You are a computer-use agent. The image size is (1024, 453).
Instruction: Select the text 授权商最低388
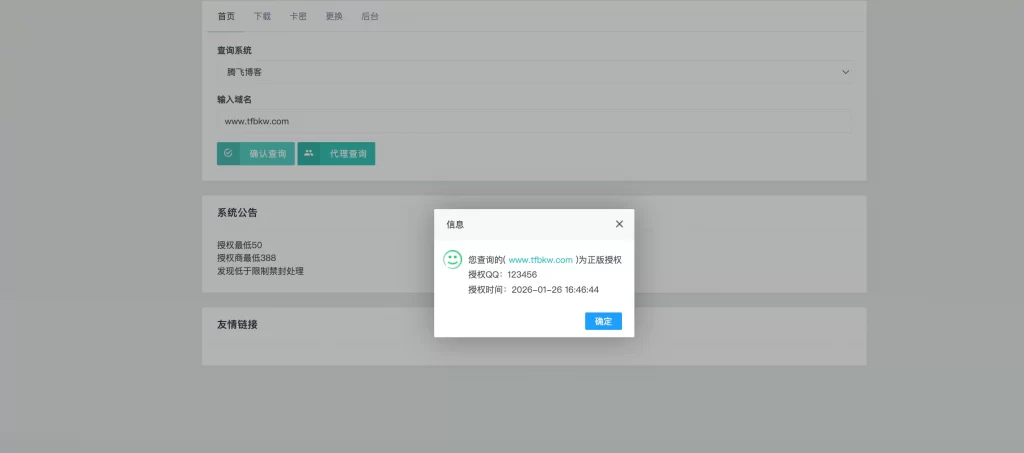pos(246,258)
